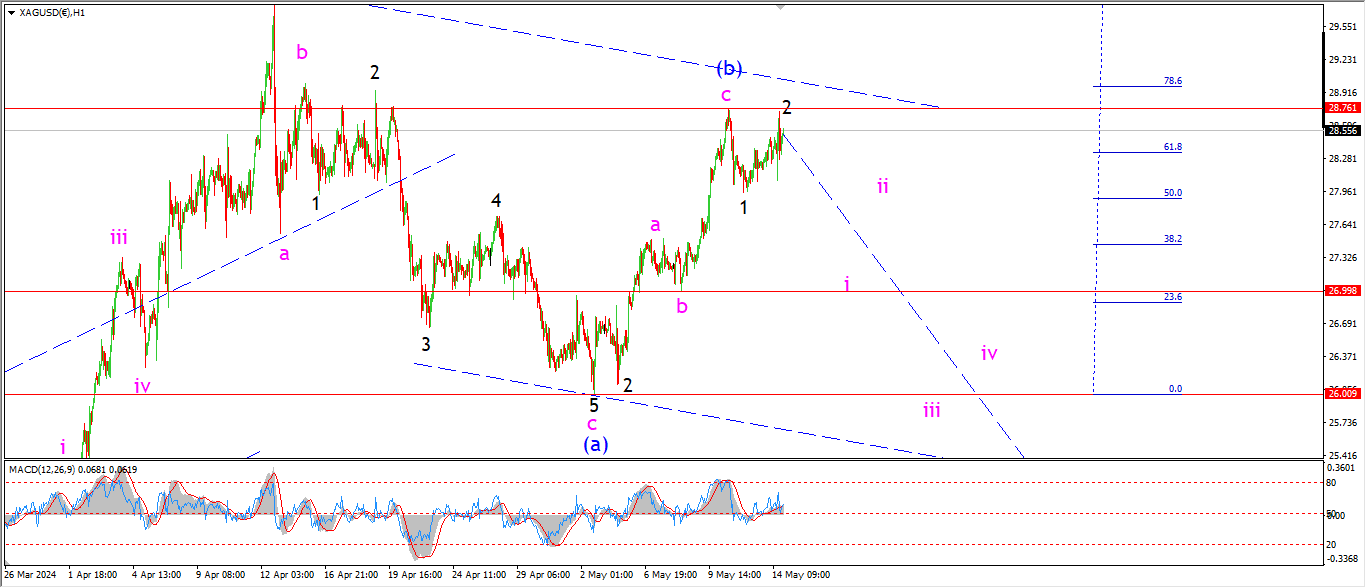Select the 78.6 Fibonacci level label
The image size is (1366, 588).
pos(1173,81)
